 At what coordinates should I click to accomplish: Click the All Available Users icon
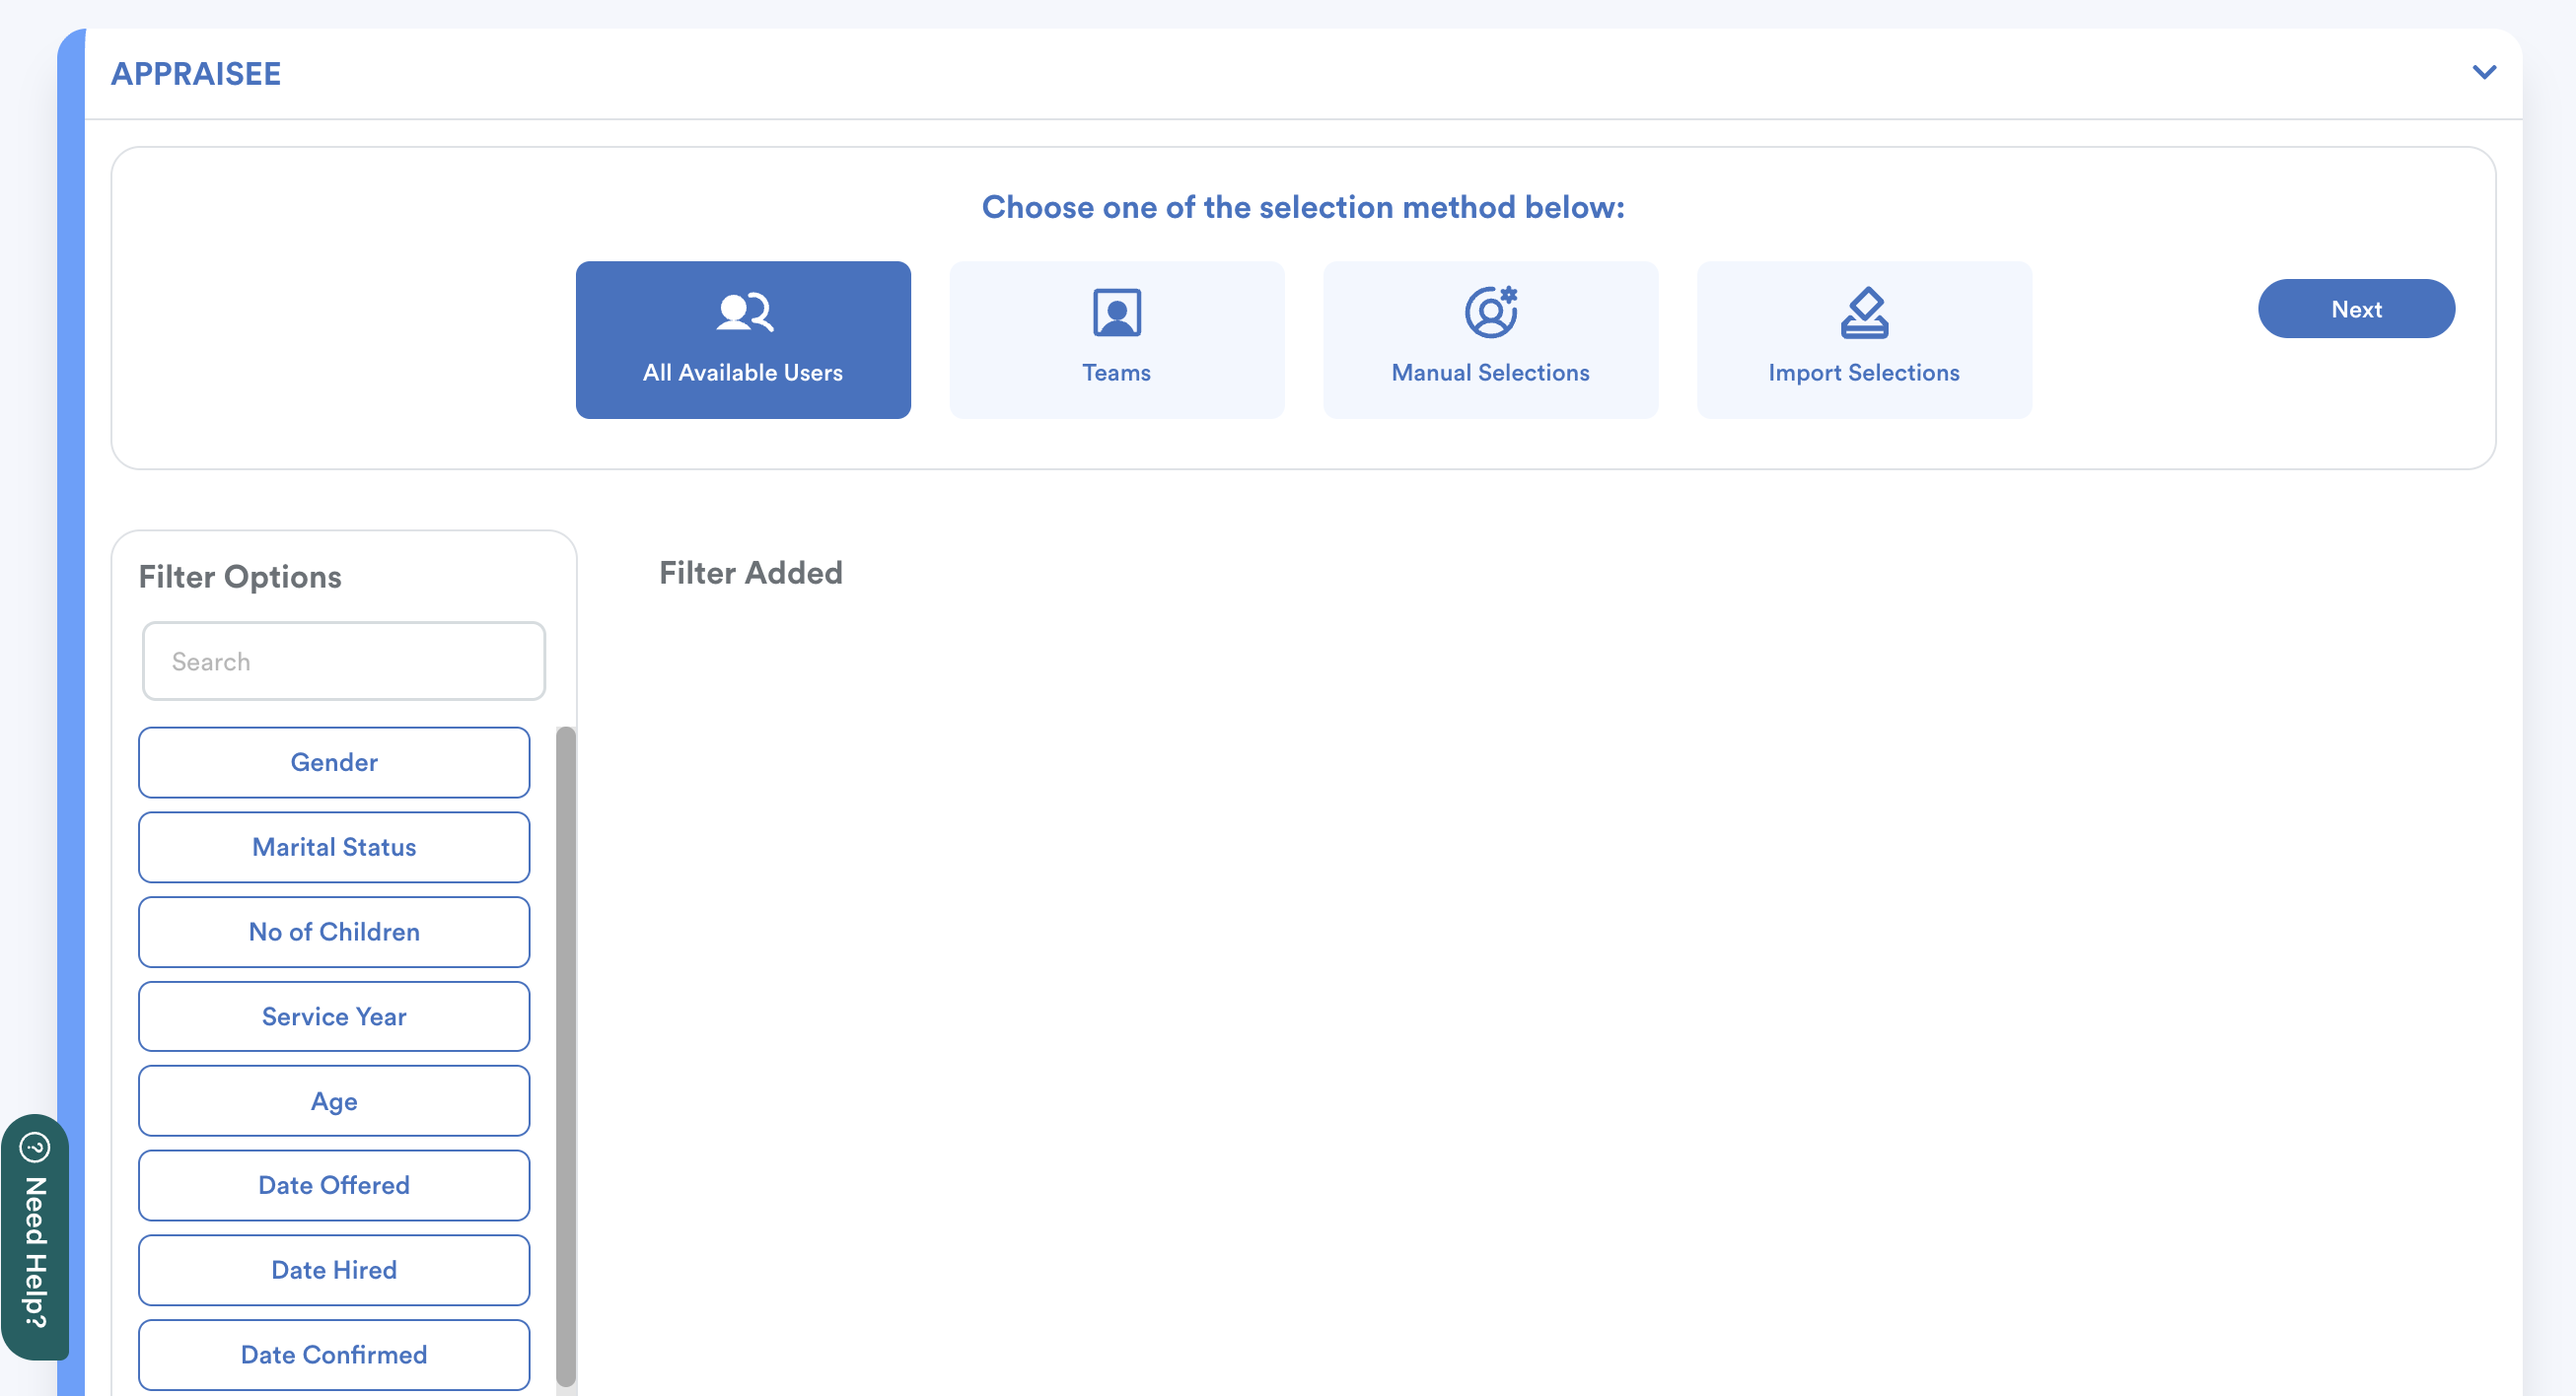pos(744,312)
